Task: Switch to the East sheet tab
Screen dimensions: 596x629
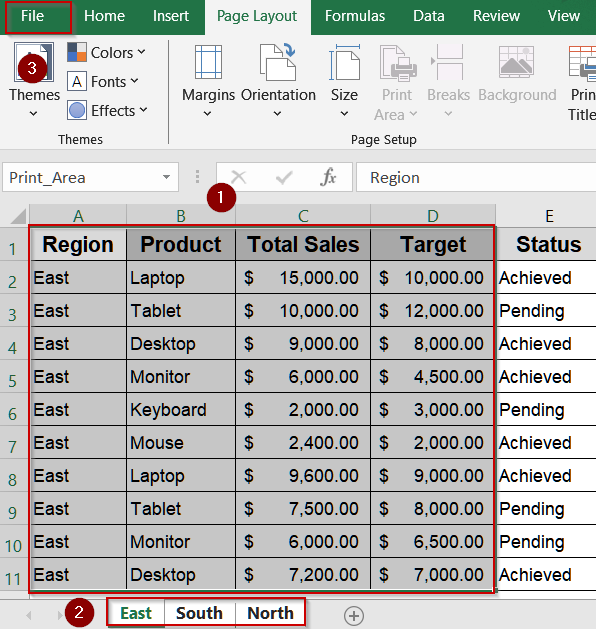Action: coord(136,613)
